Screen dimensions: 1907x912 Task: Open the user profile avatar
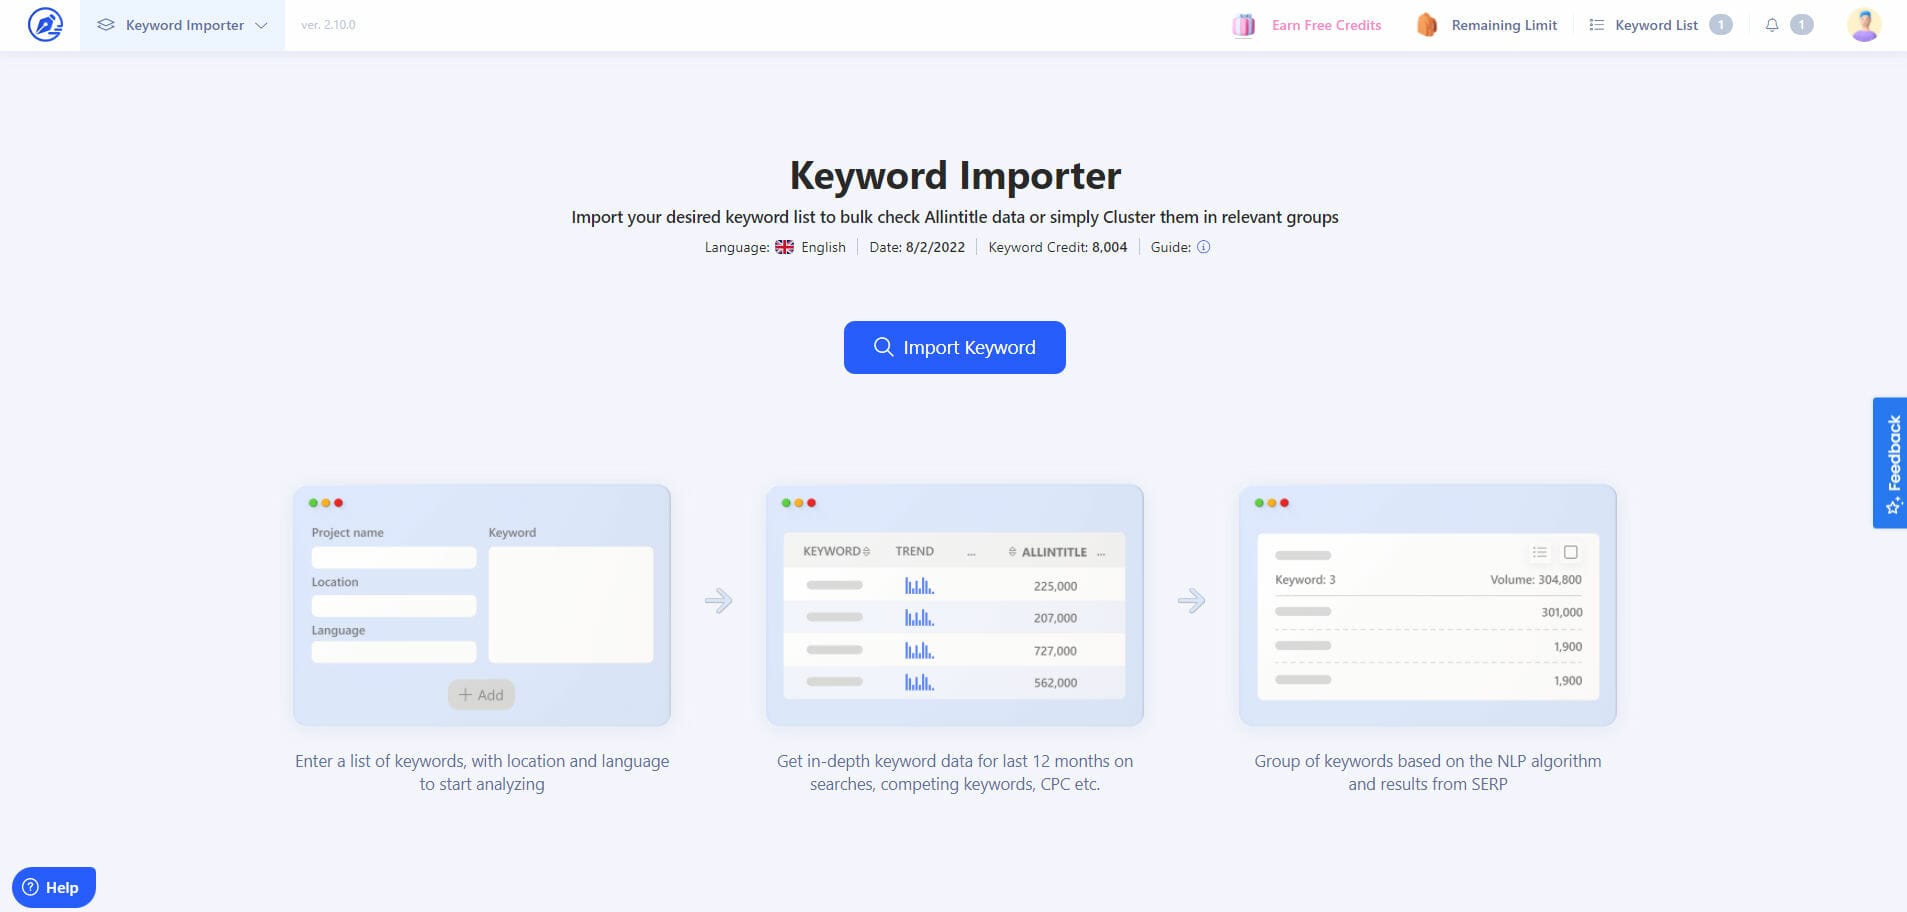(x=1863, y=25)
